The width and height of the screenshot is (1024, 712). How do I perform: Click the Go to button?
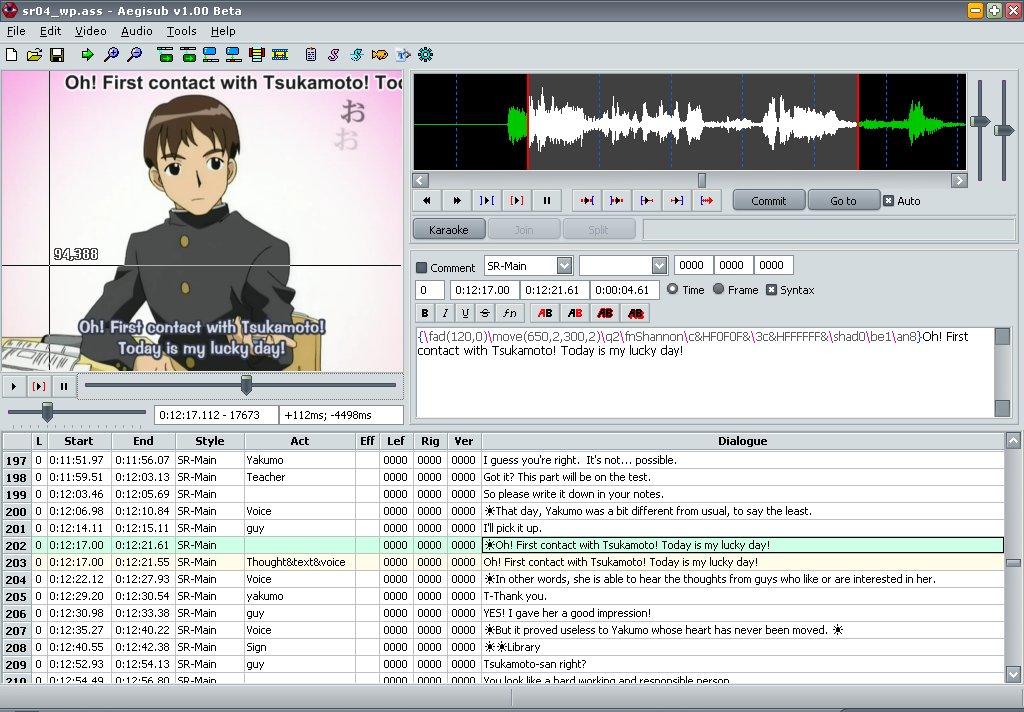843,201
